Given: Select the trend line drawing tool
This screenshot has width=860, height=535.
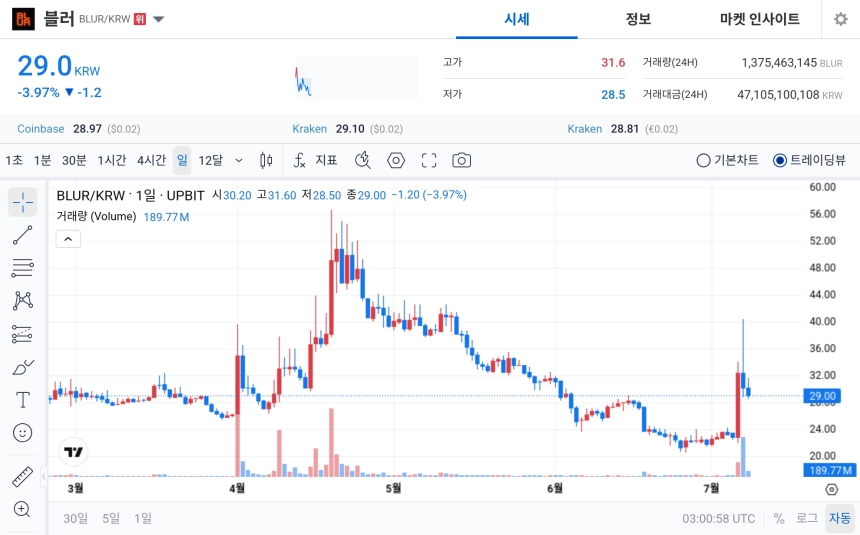Looking at the screenshot, I should click(x=22, y=235).
